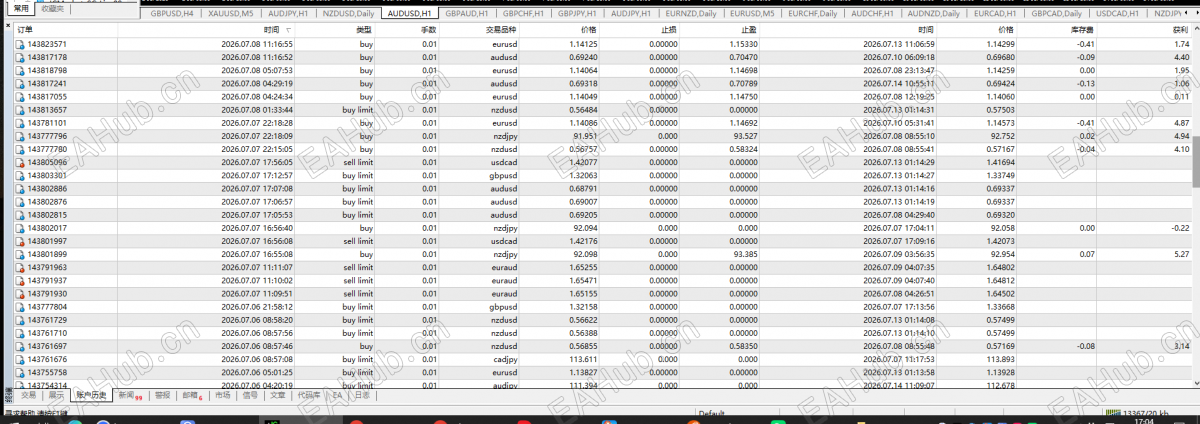This screenshot has height=424, width=1200.
Task: Select order number 143761697
Action: (47, 346)
